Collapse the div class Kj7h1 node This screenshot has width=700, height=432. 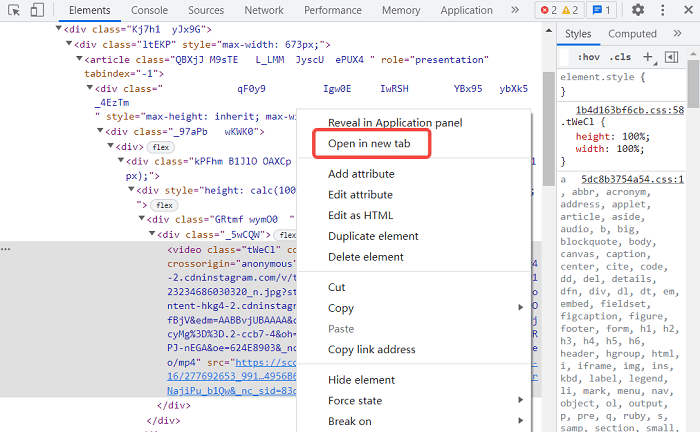coord(58,29)
